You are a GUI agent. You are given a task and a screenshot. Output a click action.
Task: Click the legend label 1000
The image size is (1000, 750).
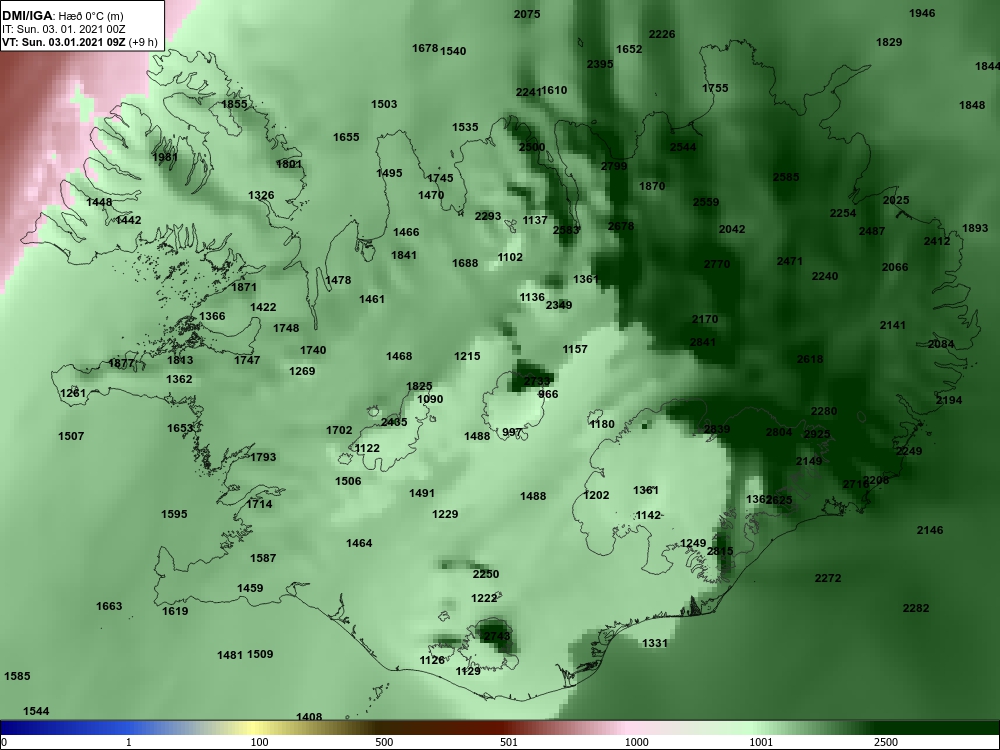click(x=637, y=742)
